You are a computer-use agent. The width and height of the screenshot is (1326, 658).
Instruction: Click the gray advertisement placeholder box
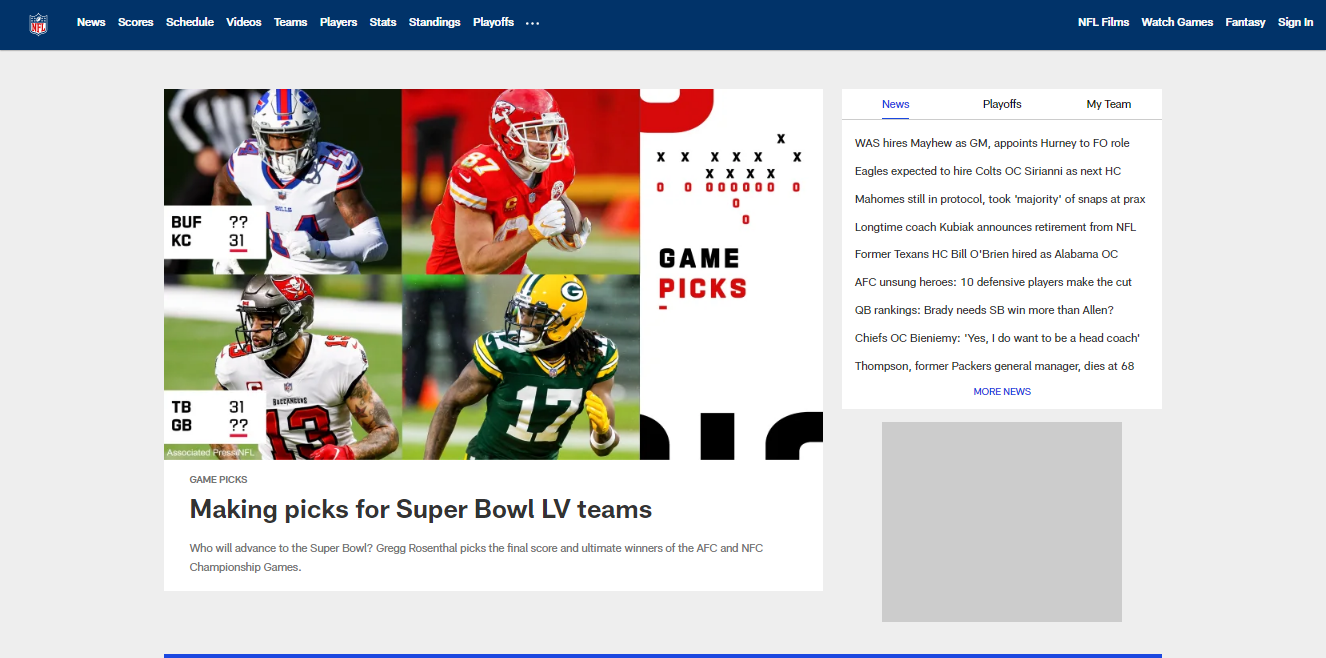(x=1002, y=522)
